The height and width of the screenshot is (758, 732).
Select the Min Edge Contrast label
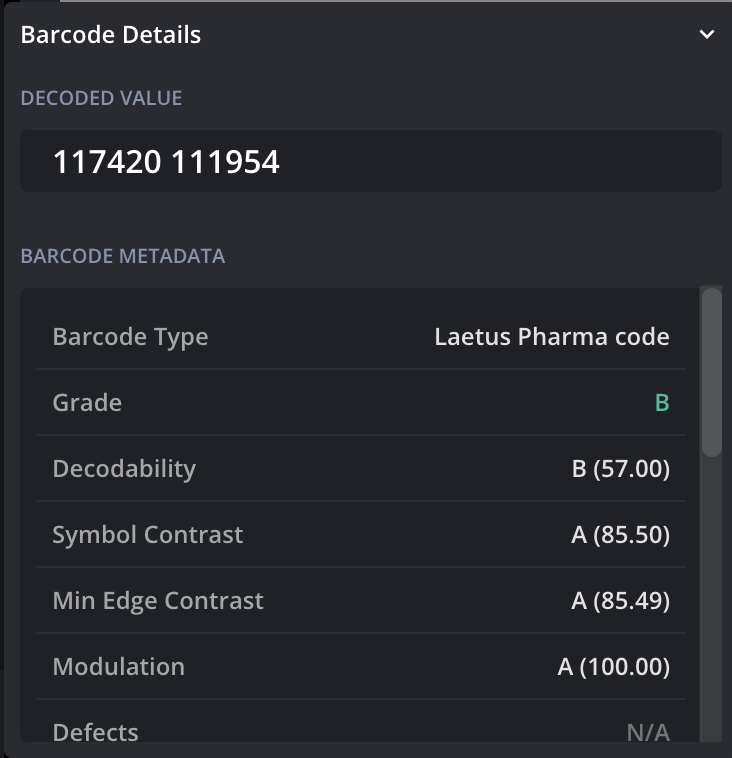[x=158, y=600]
